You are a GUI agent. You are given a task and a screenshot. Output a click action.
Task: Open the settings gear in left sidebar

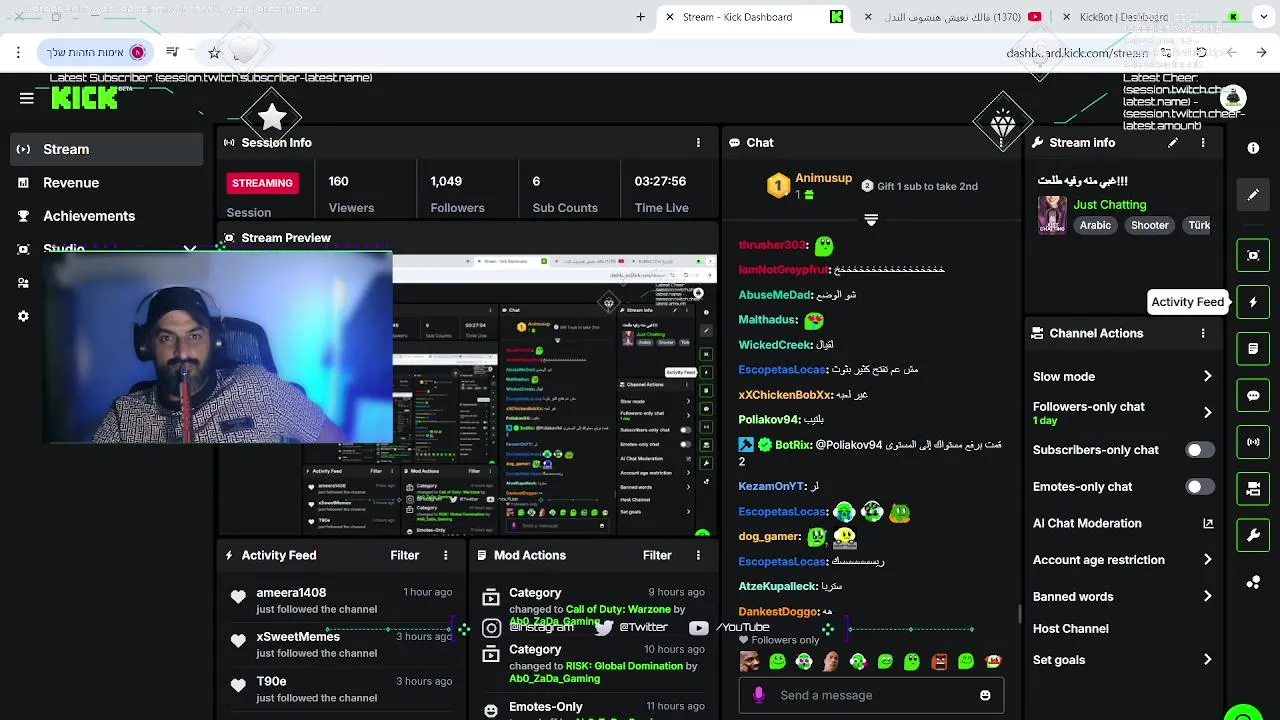[23, 316]
